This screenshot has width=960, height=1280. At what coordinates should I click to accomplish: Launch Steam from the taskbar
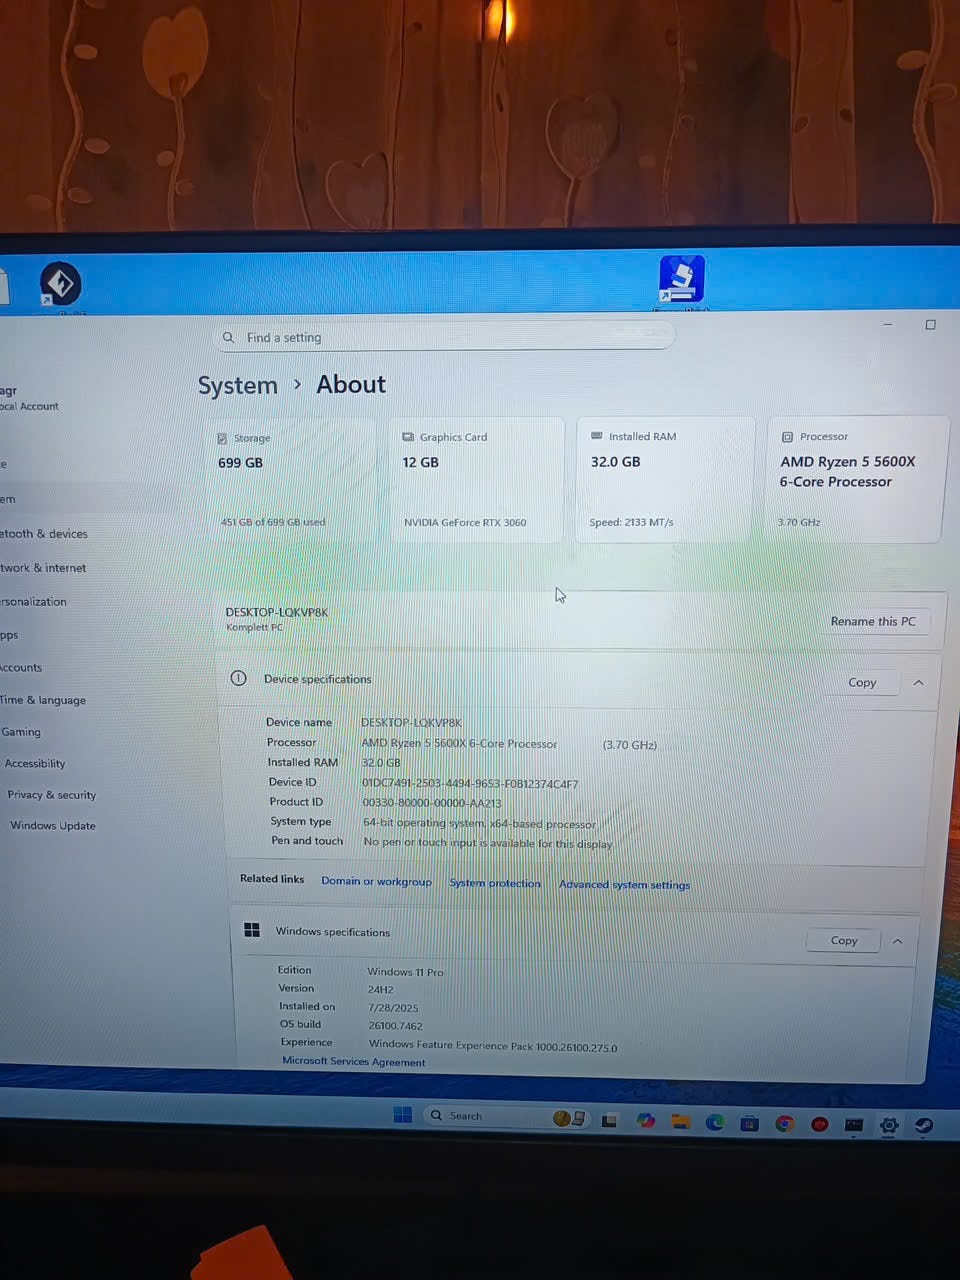coord(924,1126)
